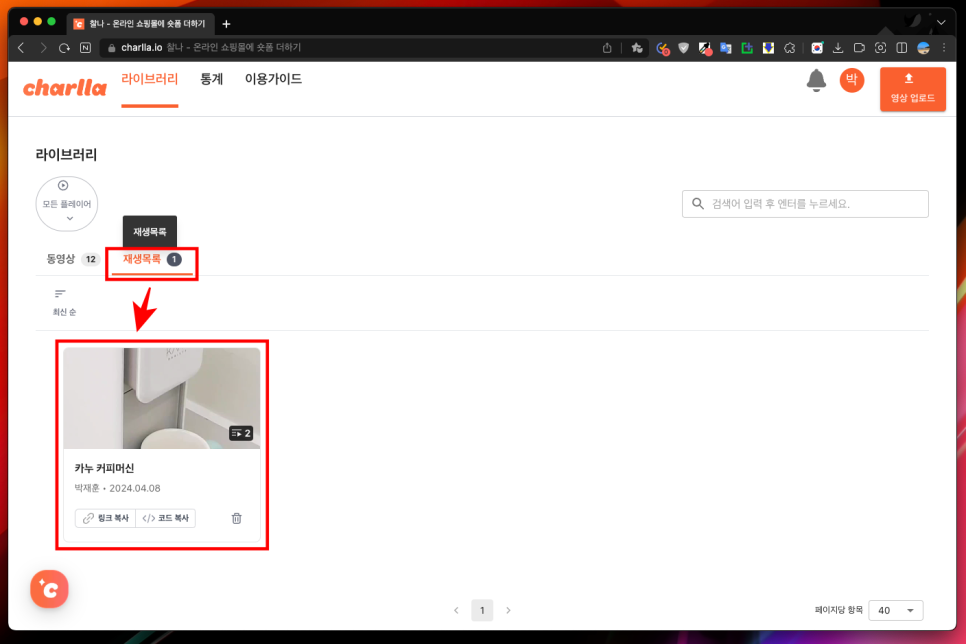Click the Korean flag extension icon
Screen dimensions: 966x644
817,48
